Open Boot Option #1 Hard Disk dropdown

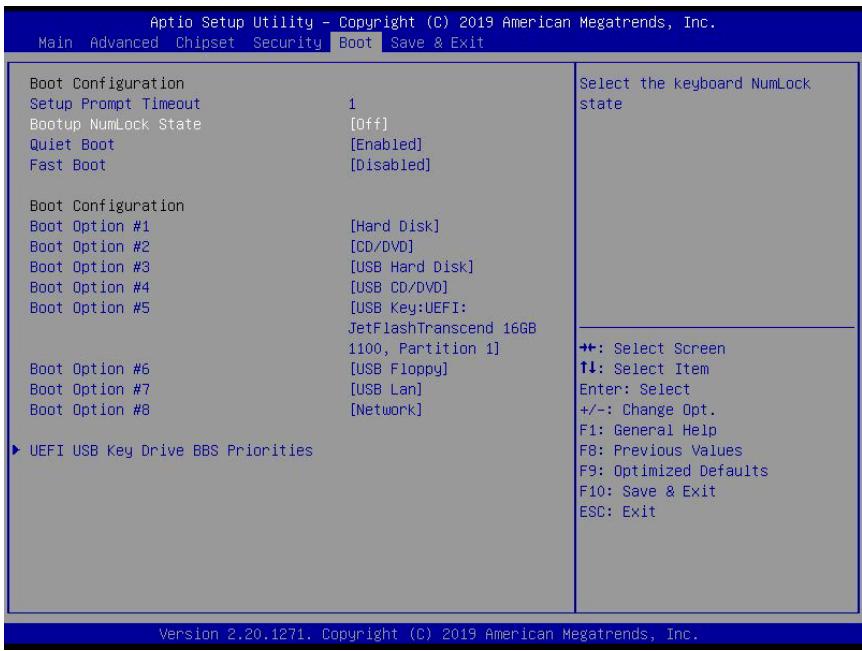coord(395,226)
